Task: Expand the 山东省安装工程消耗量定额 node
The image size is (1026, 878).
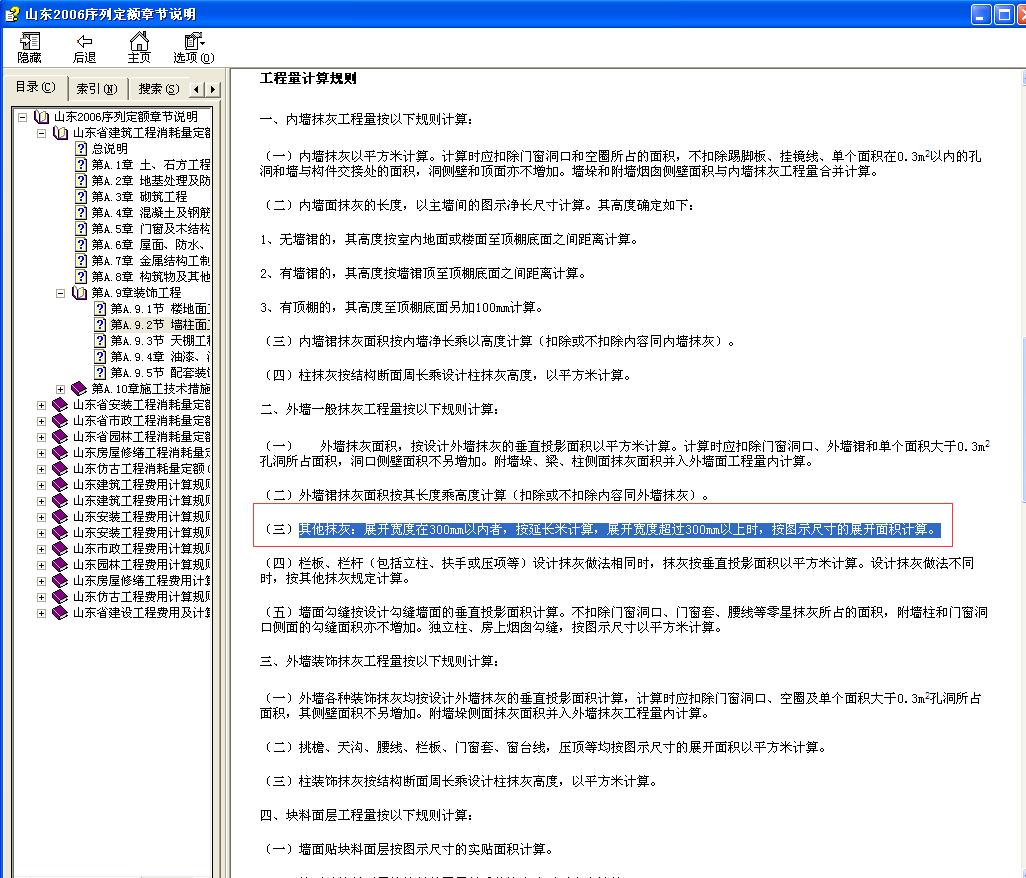Action: [41, 406]
